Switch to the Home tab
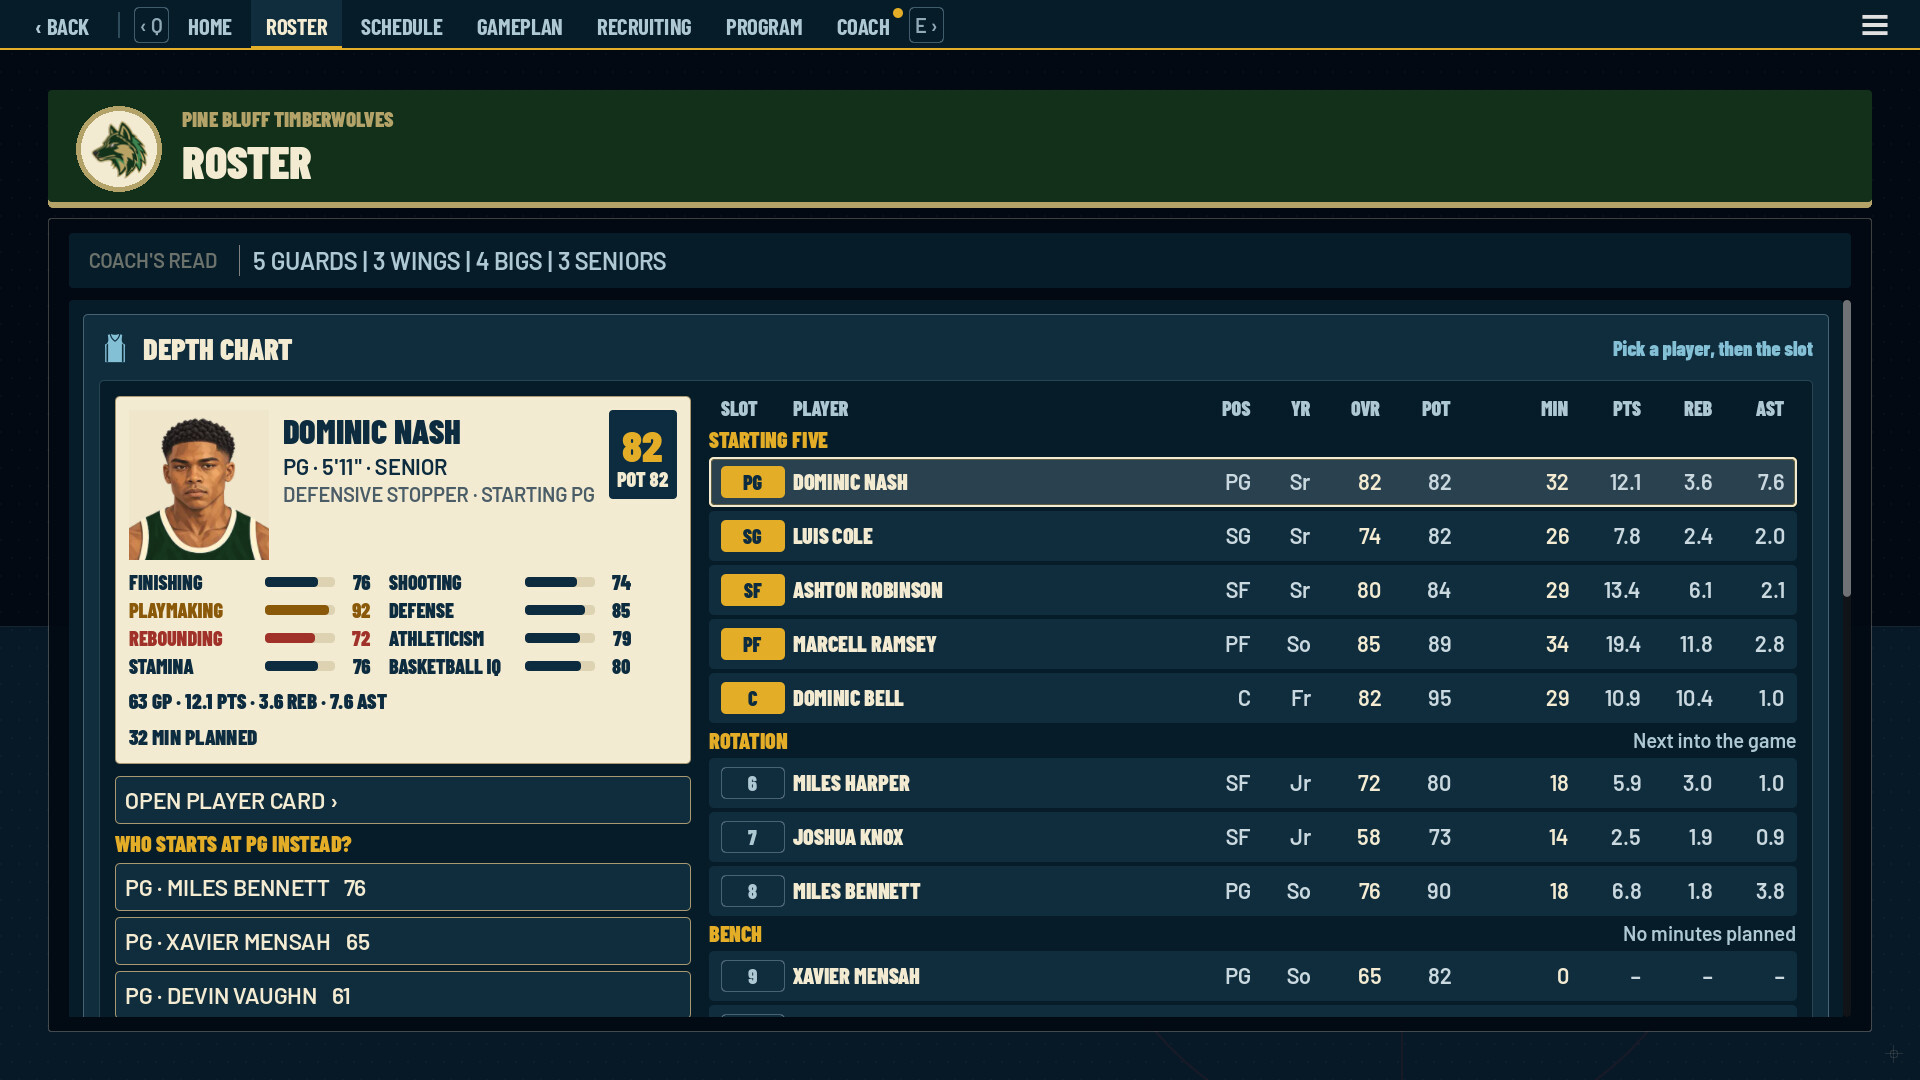The image size is (1920, 1080). click(x=210, y=27)
